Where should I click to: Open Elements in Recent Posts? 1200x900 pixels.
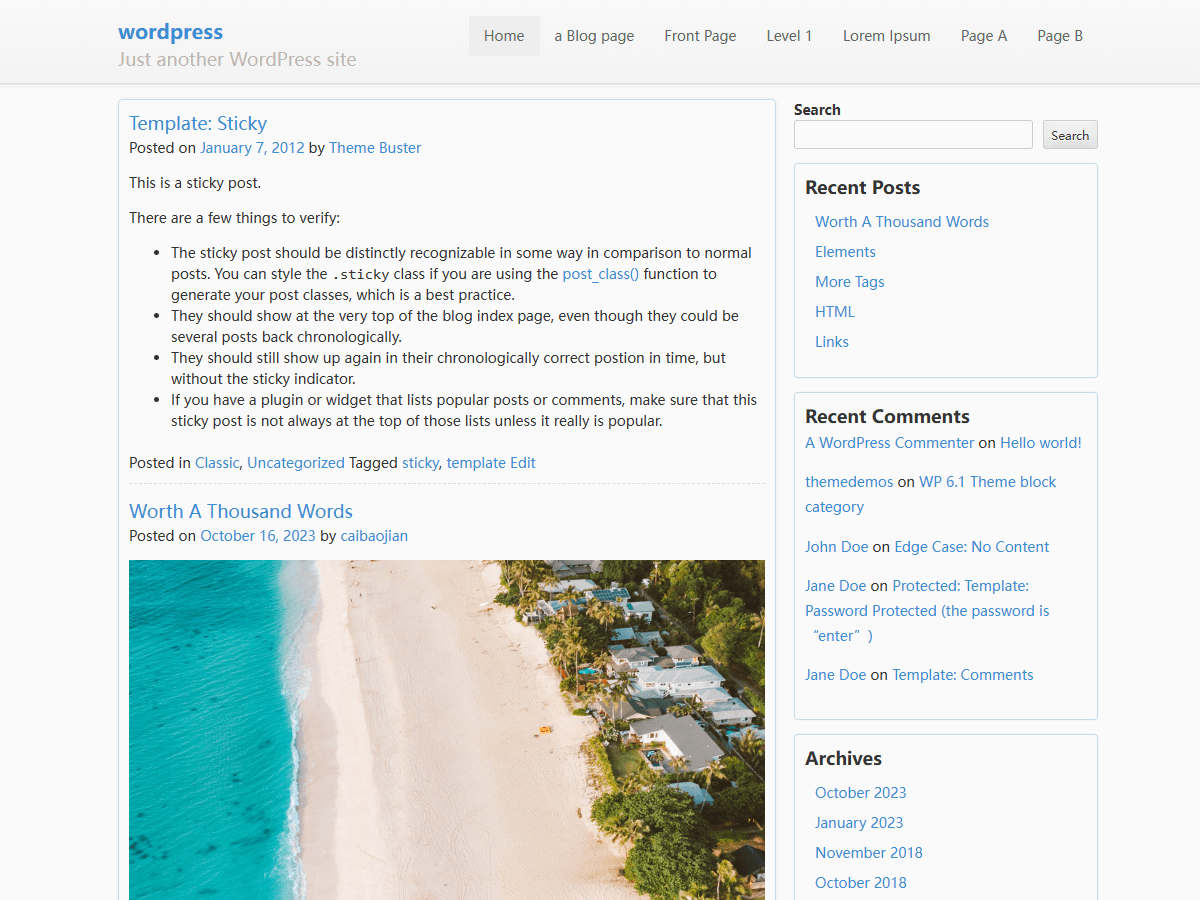click(845, 252)
